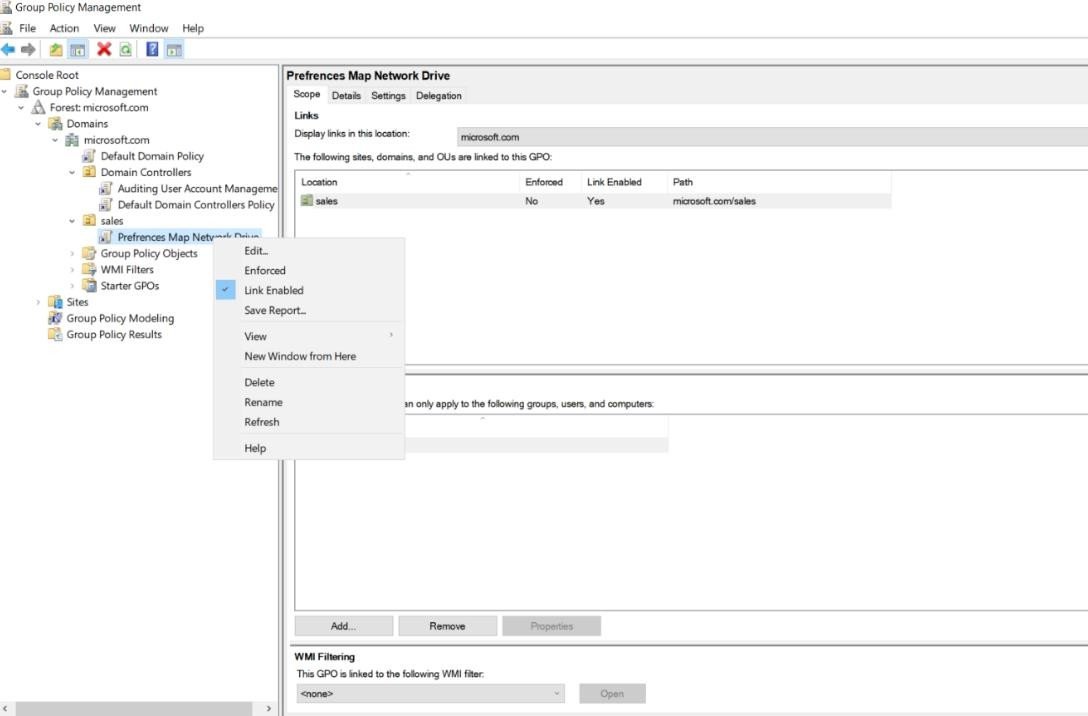1088x716 pixels.
Task: Click the Default Domain Controllers Policy icon
Action: (x=105, y=205)
